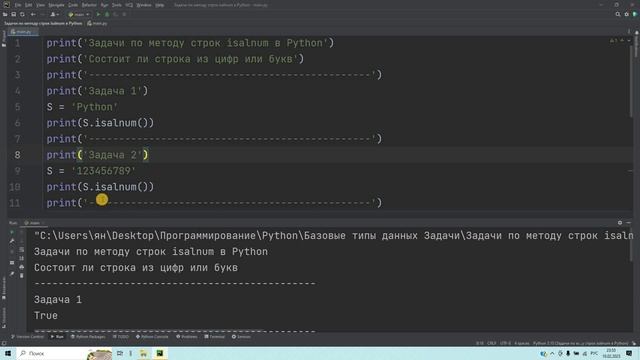Open the Help menu
Screen dimensions: 640x360
pyautogui.click(x=160, y=5)
